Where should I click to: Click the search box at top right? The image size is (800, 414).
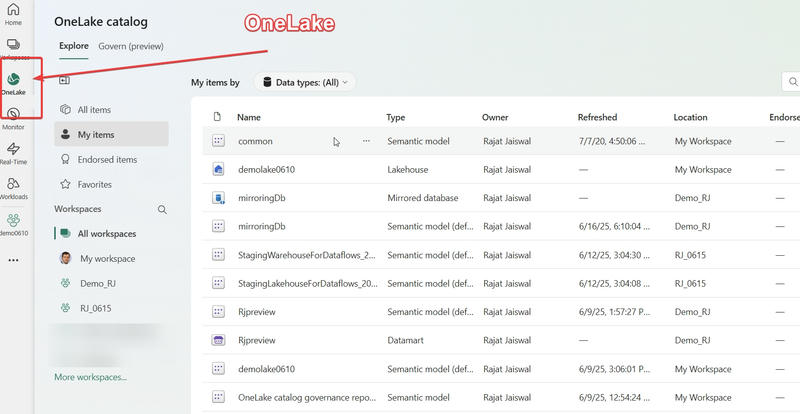click(x=791, y=82)
